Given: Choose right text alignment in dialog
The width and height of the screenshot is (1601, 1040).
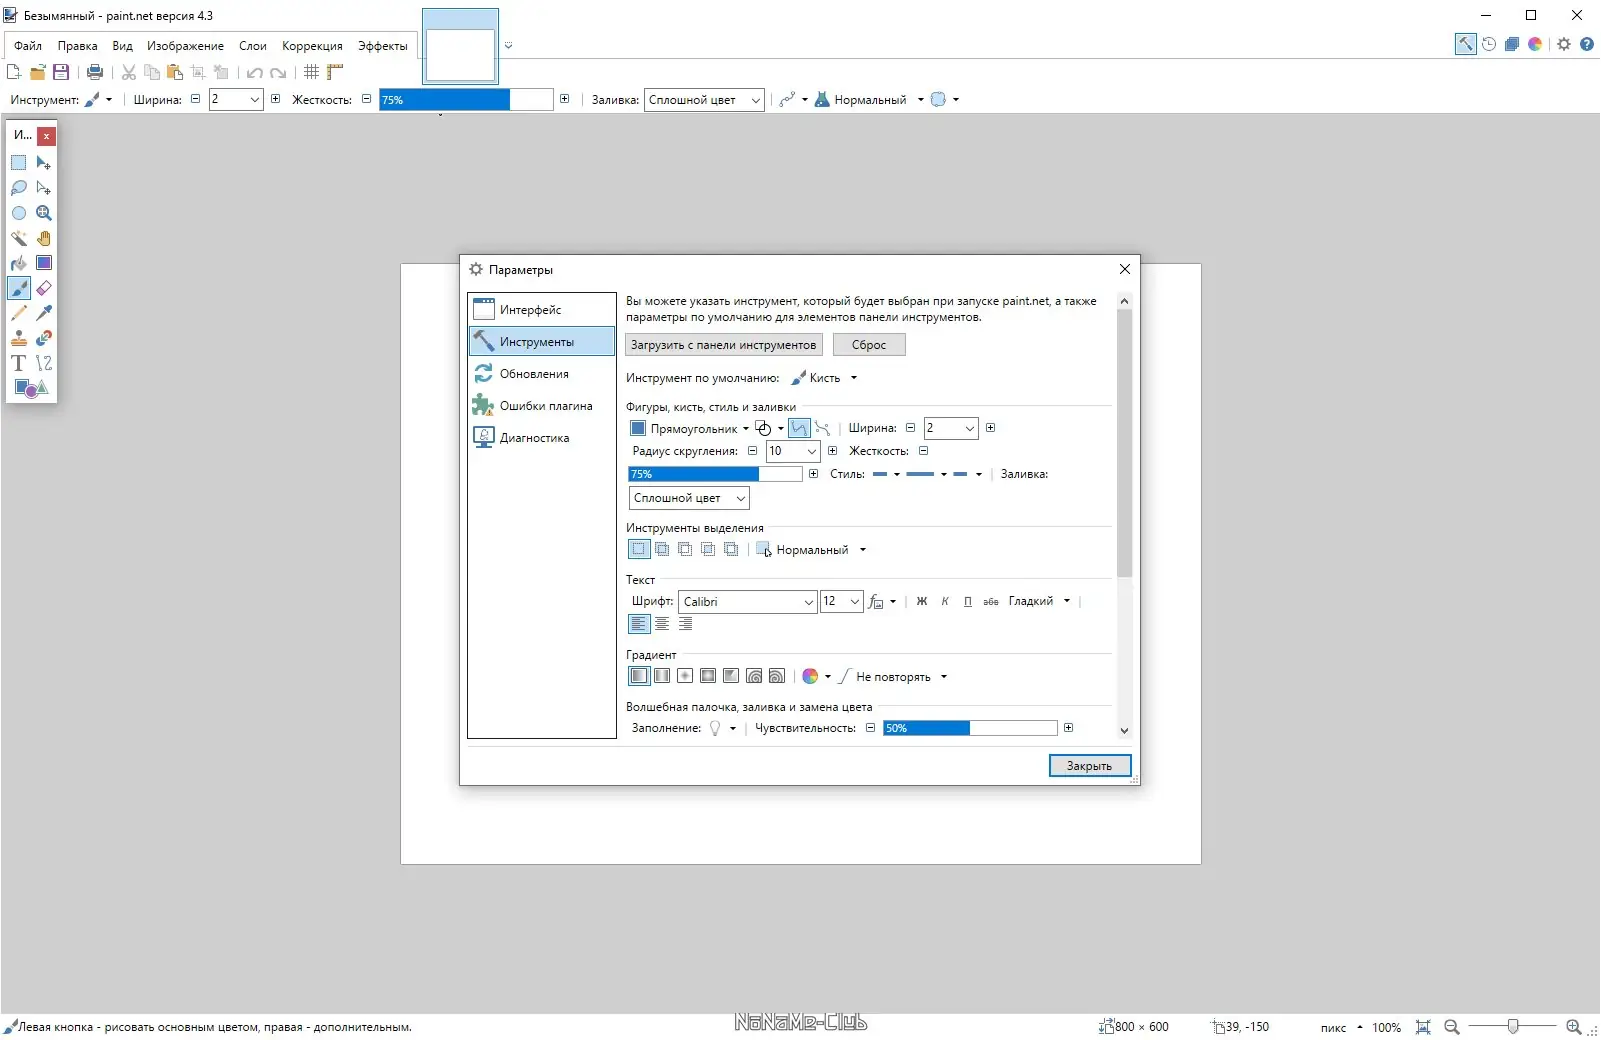Looking at the screenshot, I should pos(685,624).
